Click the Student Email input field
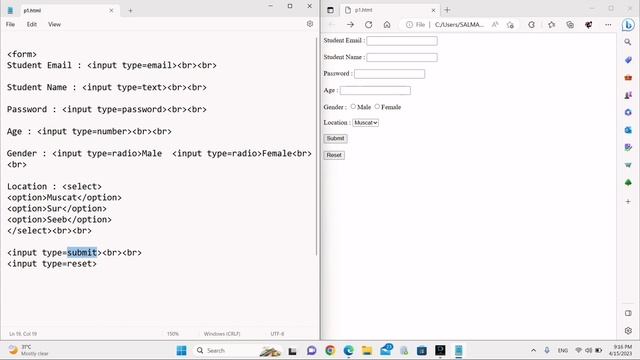The width and height of the screenshot is (640, 360). (x=402, y=41)
